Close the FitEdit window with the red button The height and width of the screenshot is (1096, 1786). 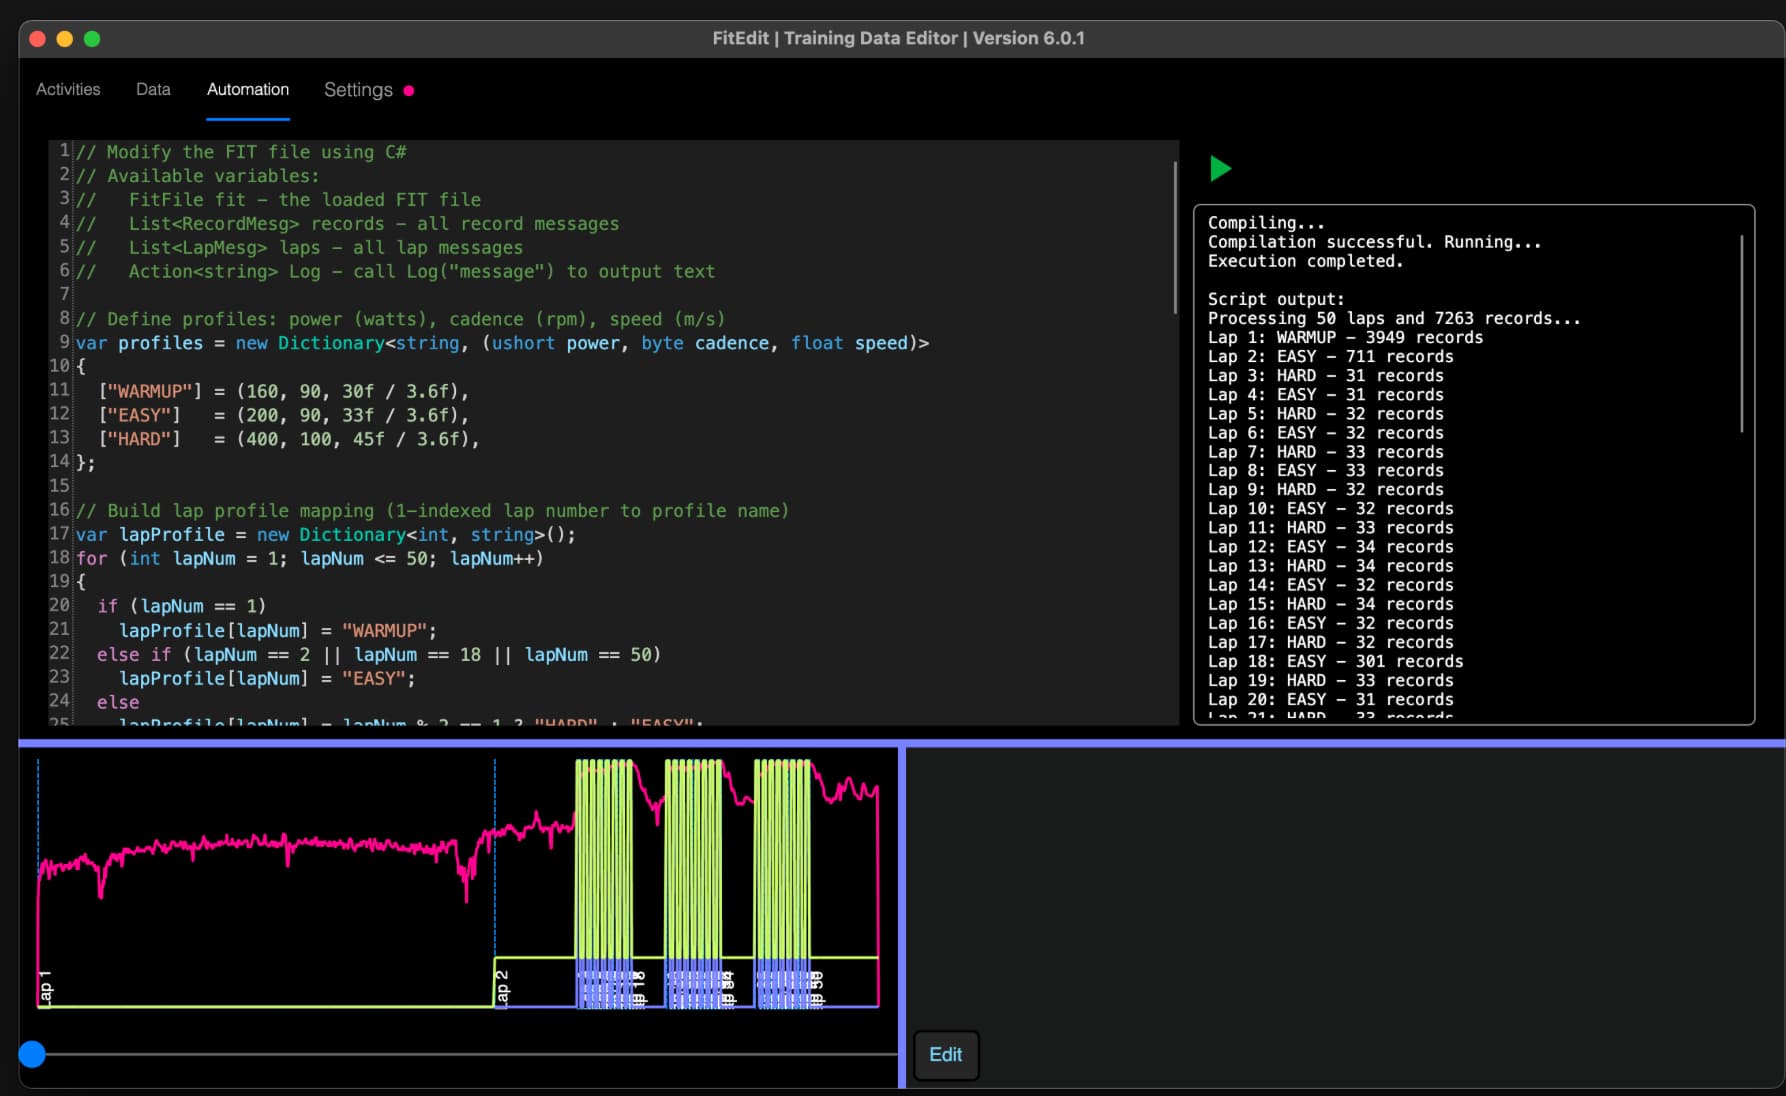tap(38, 39)
